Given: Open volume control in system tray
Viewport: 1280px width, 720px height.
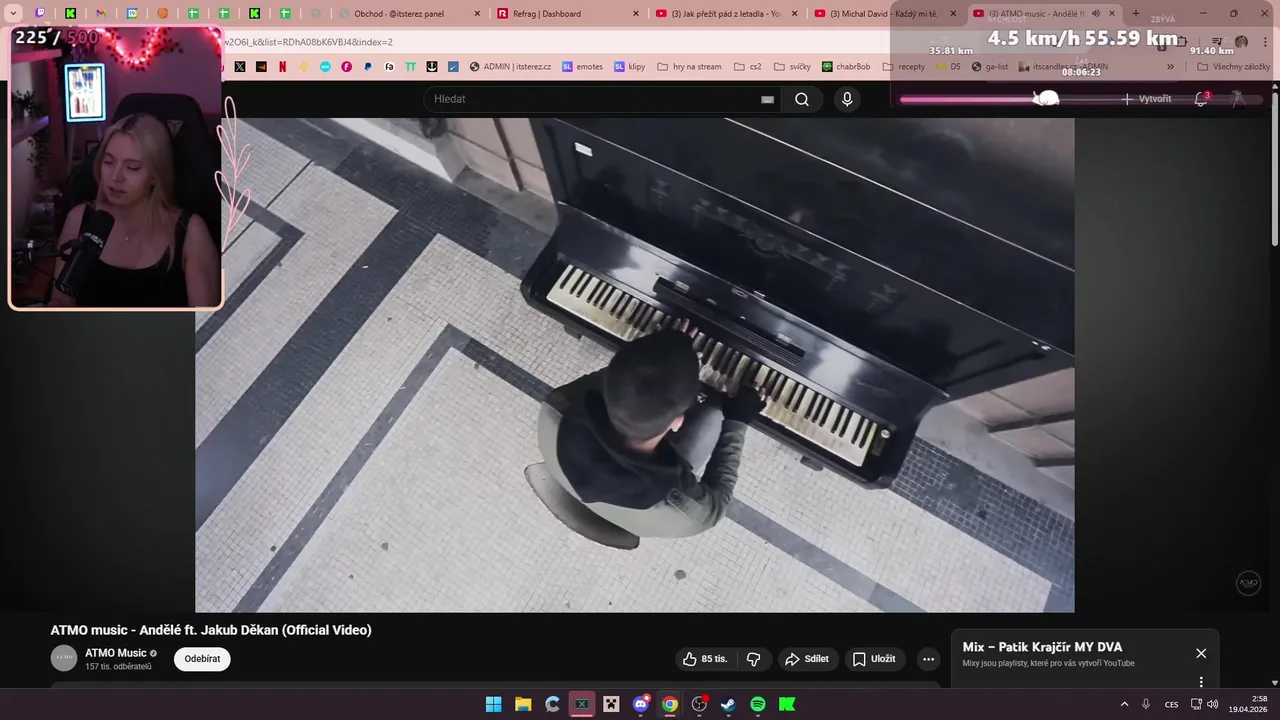Looking at the screenshot, I should (1213, 704).
